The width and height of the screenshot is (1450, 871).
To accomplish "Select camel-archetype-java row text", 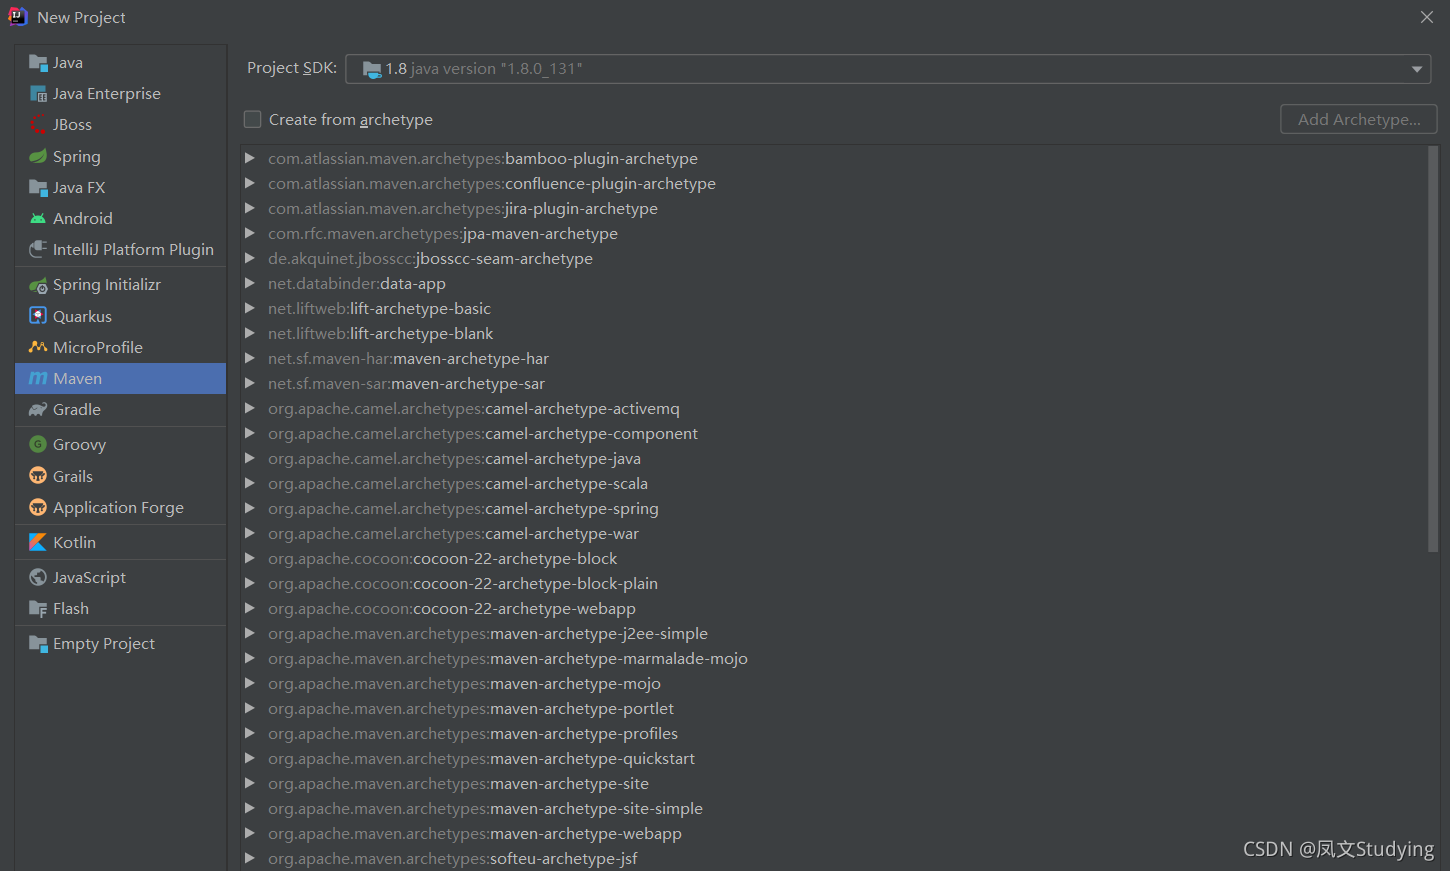I will pyautogui.click(x=454, y=459).
